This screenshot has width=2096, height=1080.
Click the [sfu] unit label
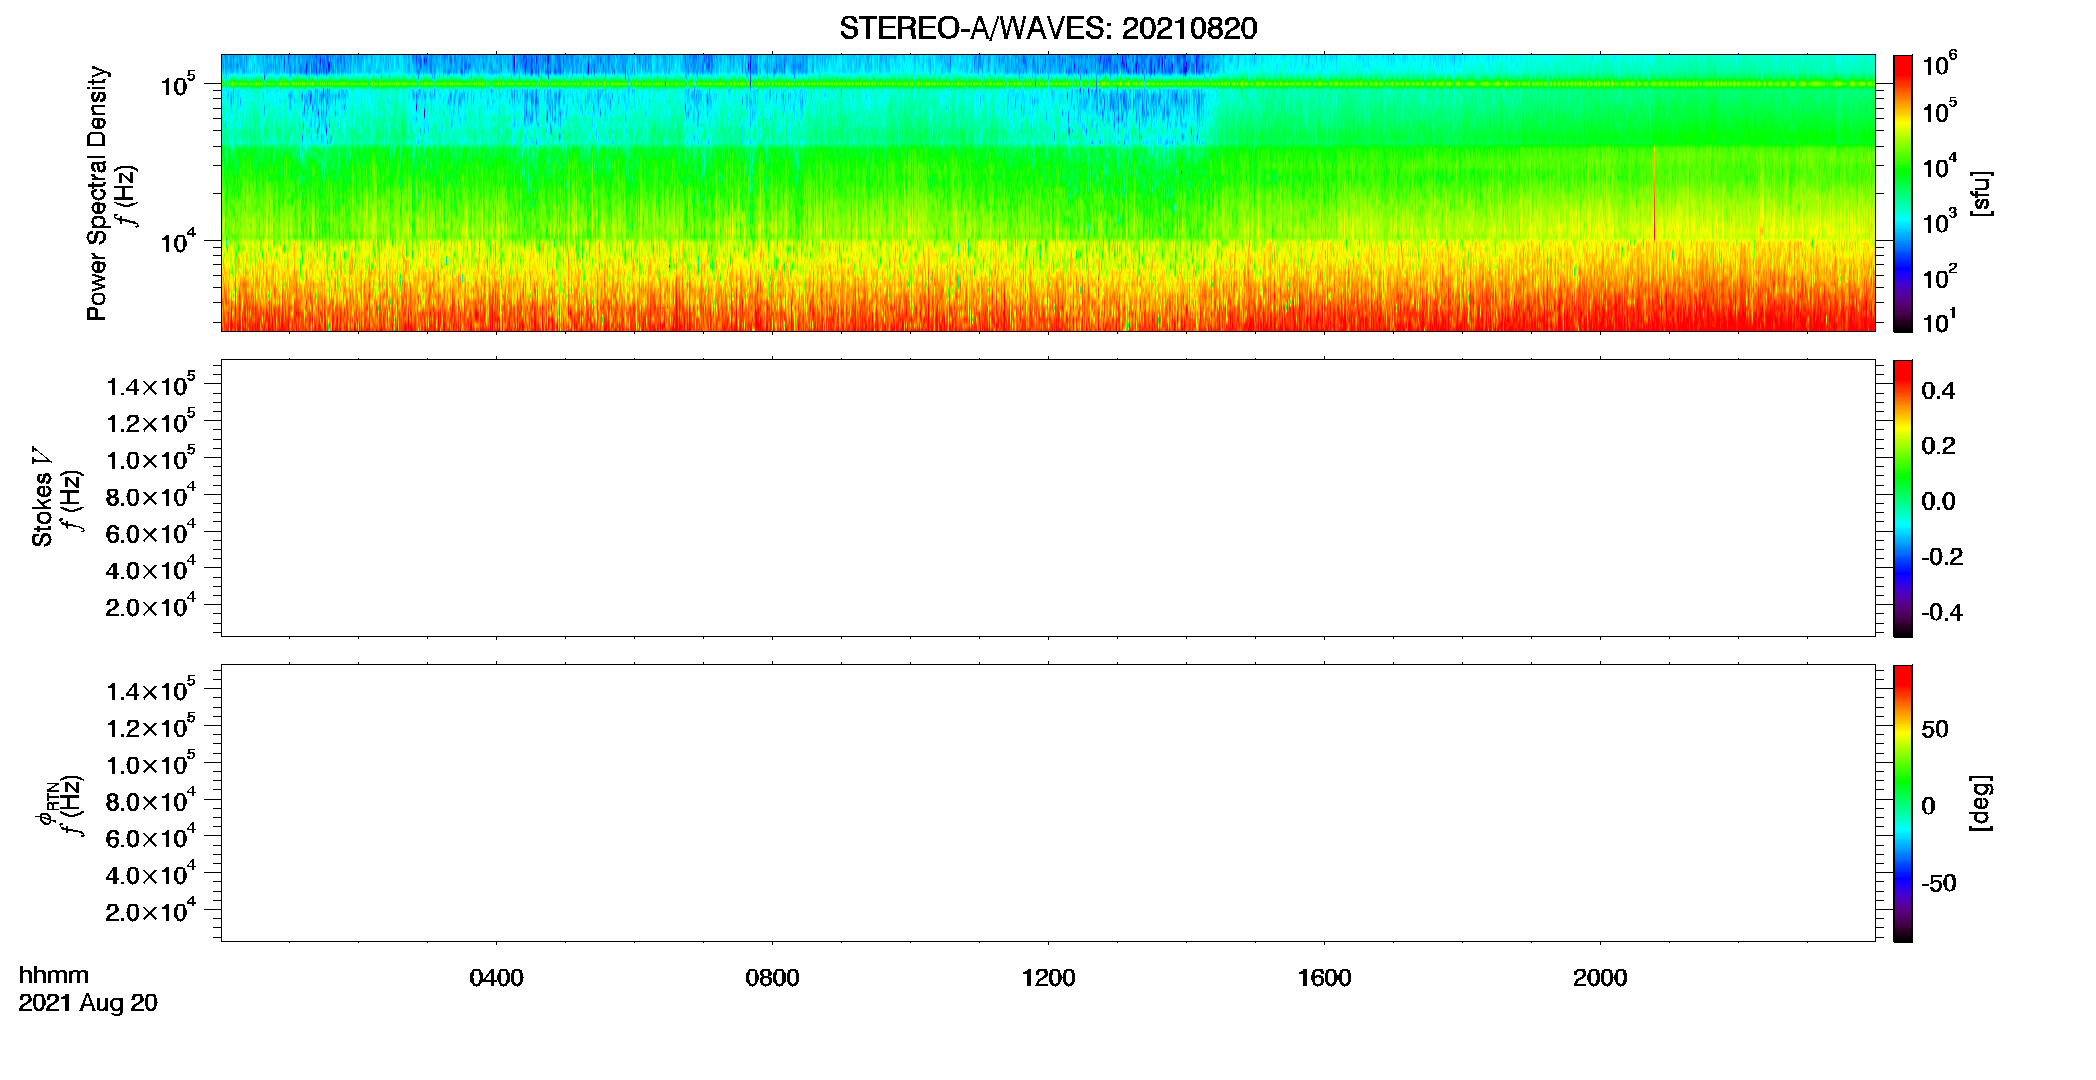click(x=1982, y=193)
